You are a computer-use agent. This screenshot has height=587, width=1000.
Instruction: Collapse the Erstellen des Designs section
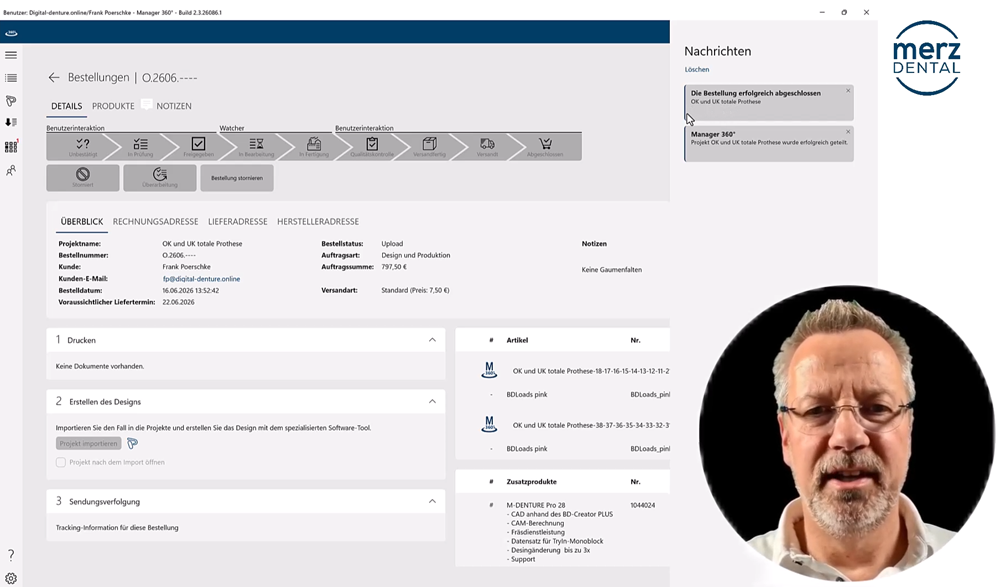(432, 401)
